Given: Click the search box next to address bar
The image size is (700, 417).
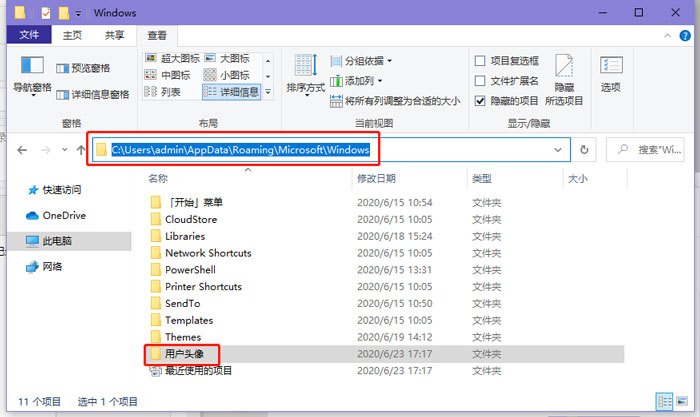Looking at the screenshot, I should coord(651,149).
